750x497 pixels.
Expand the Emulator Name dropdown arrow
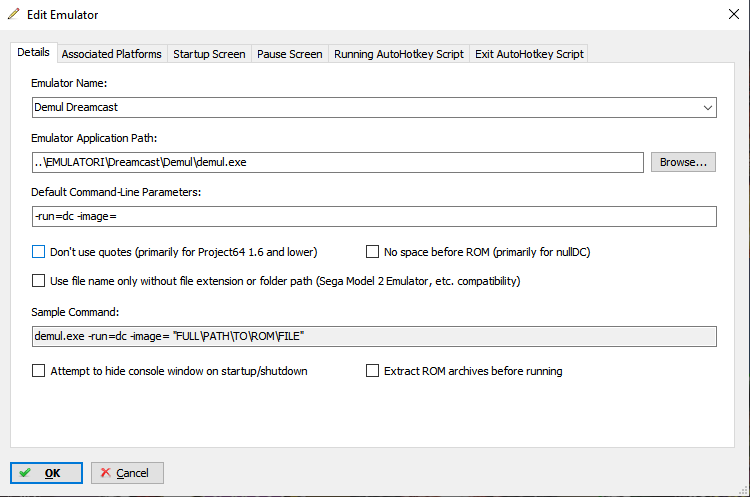(x=707, y=108)
